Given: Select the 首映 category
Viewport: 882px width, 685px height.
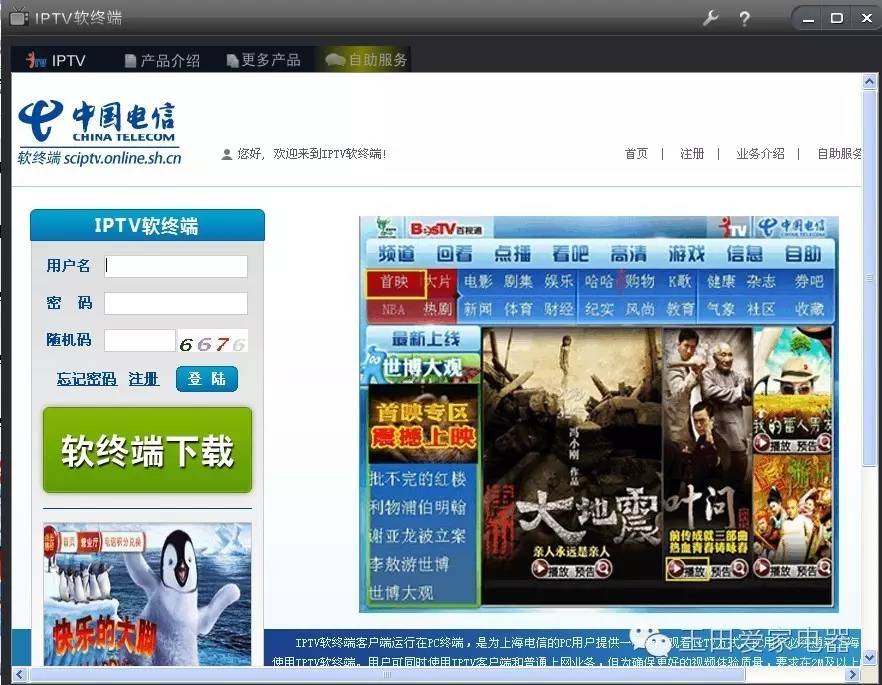Looking at the screenshot, I should coord(395,282).
